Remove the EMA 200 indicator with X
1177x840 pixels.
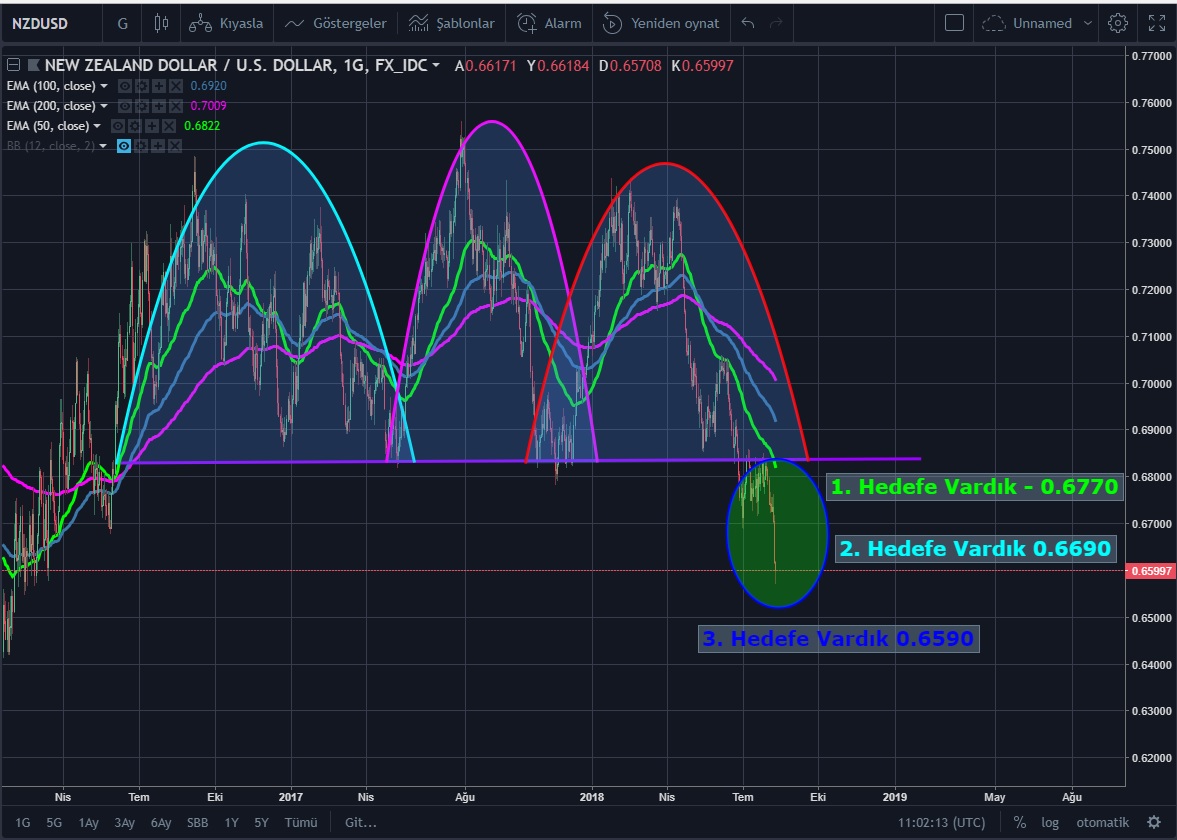point(175,106)
